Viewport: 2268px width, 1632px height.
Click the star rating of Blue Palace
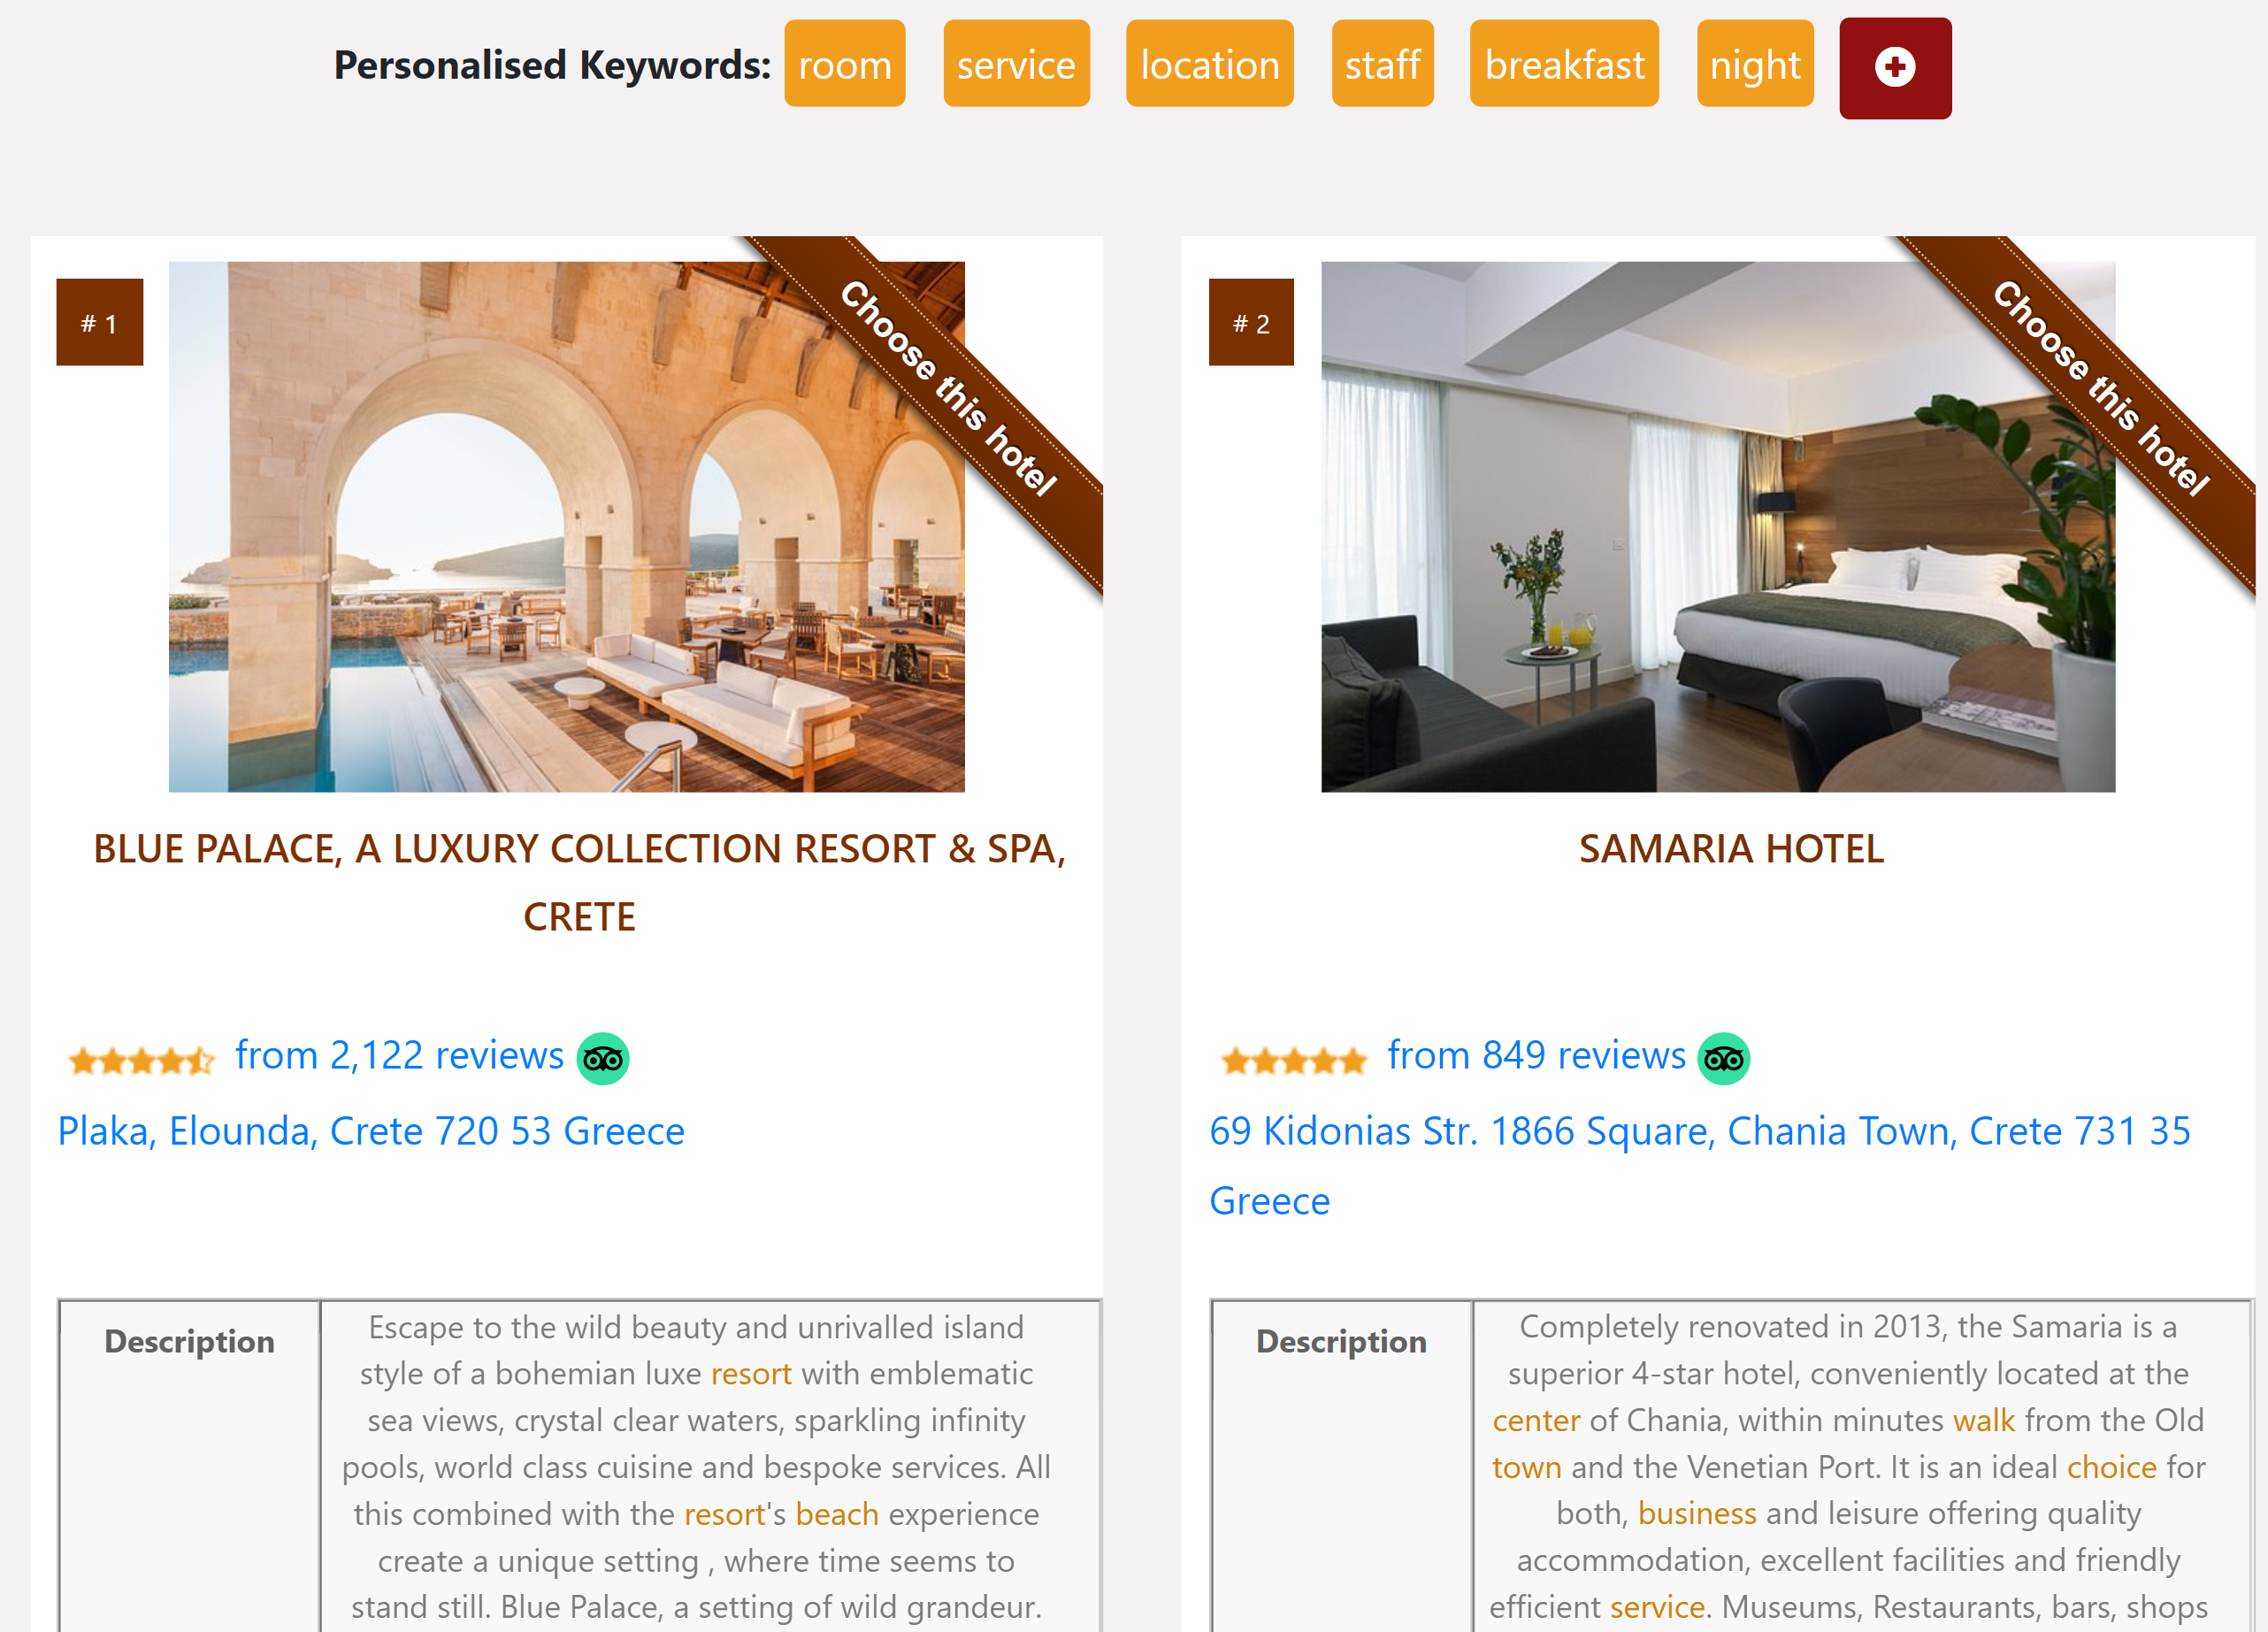141,1060
